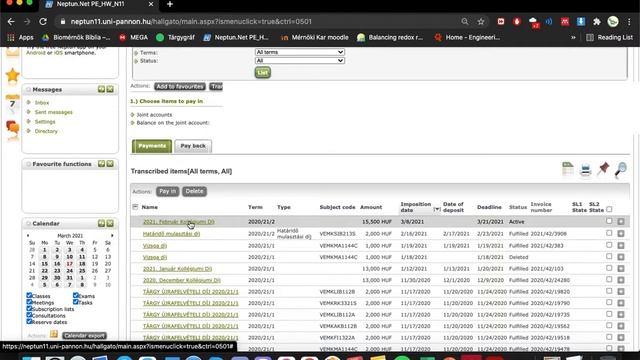Toggle the Exams calendar checkbox
640x360 pixels.
pos(76,295)
